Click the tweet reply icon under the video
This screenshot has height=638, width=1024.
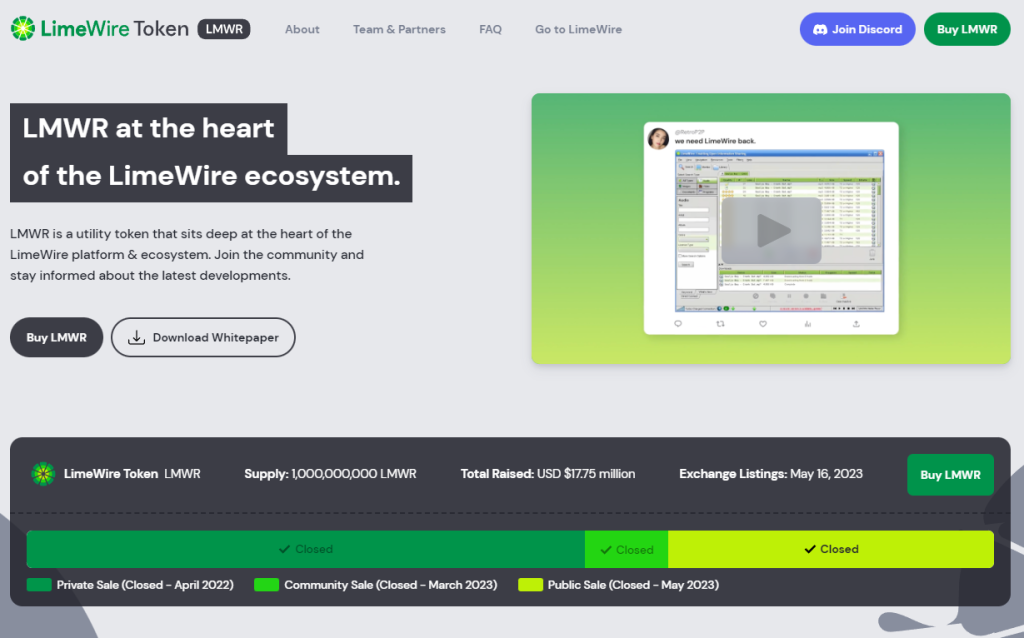[x=678, y=323]
